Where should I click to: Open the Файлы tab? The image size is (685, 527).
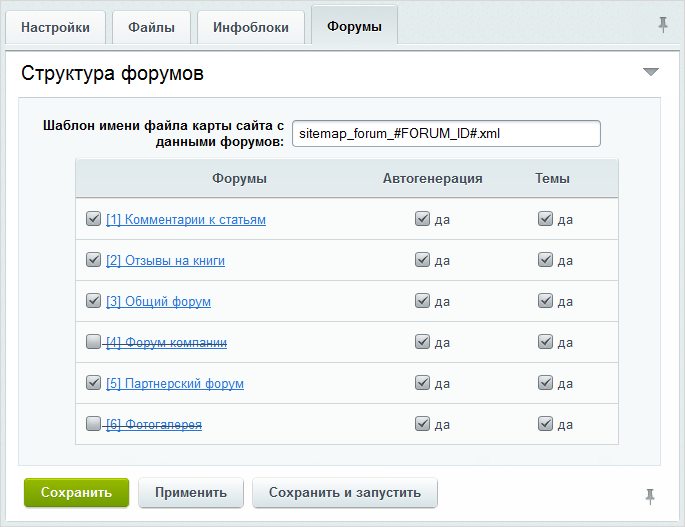[151, 27]
